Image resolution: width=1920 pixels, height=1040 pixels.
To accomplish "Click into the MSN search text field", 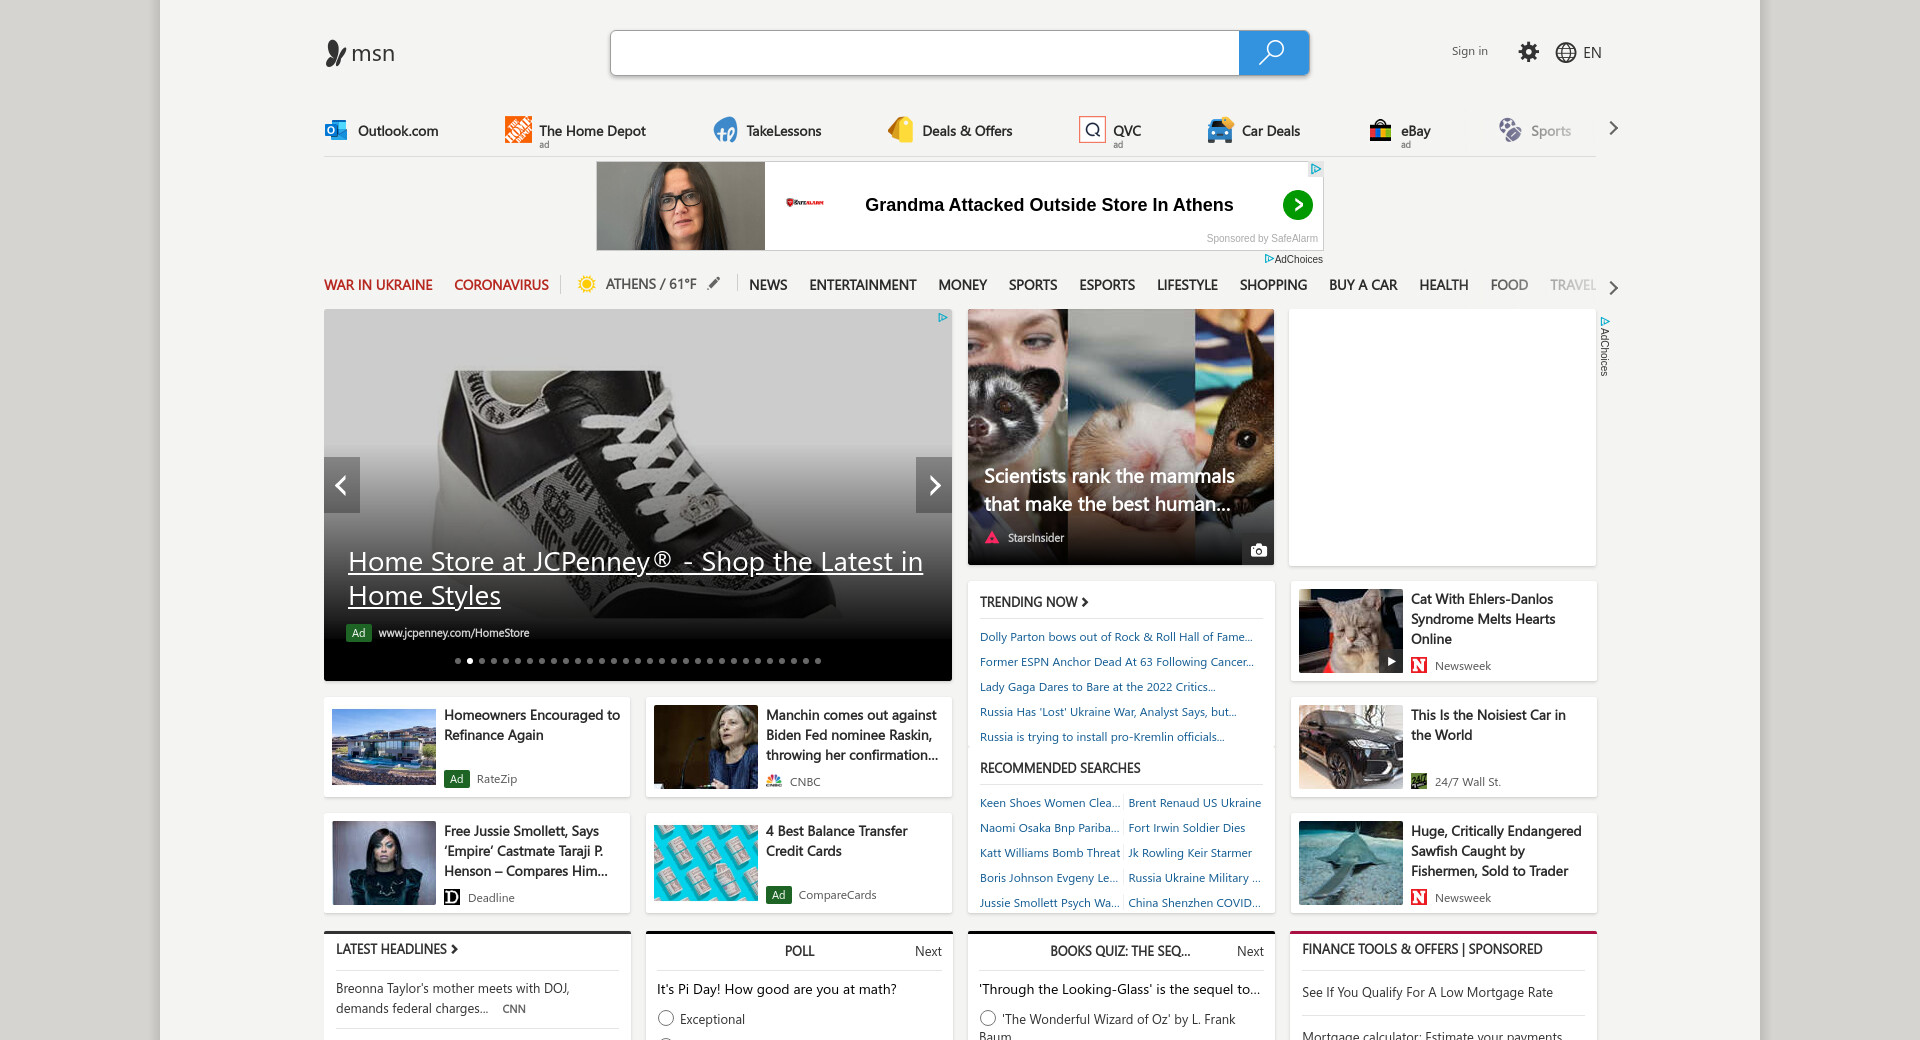I will pos(924,53).
